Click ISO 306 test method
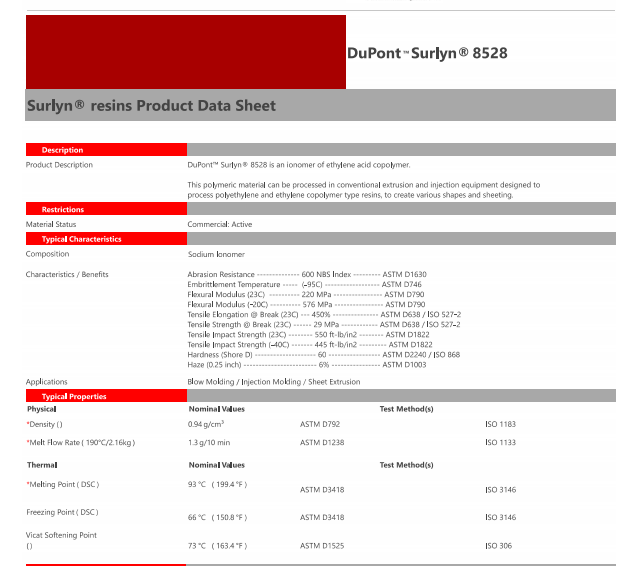 pos(499,546)
